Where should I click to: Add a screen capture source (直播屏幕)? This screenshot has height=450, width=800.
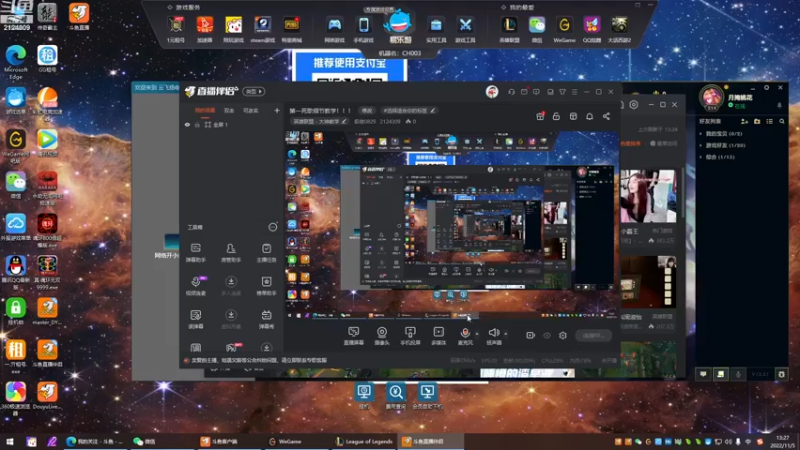point(354,336)
